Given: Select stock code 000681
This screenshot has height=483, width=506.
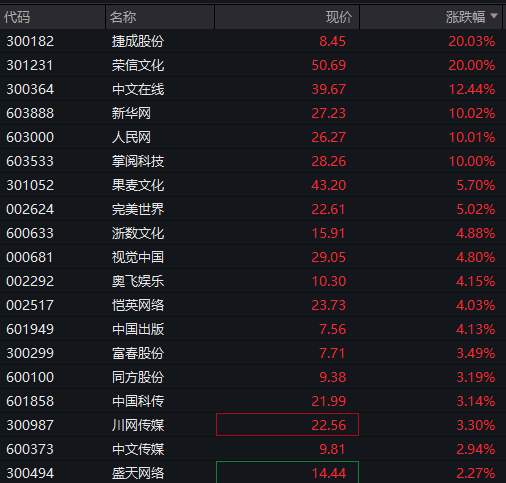Looking at the screenshot, I should click(30, 257).
